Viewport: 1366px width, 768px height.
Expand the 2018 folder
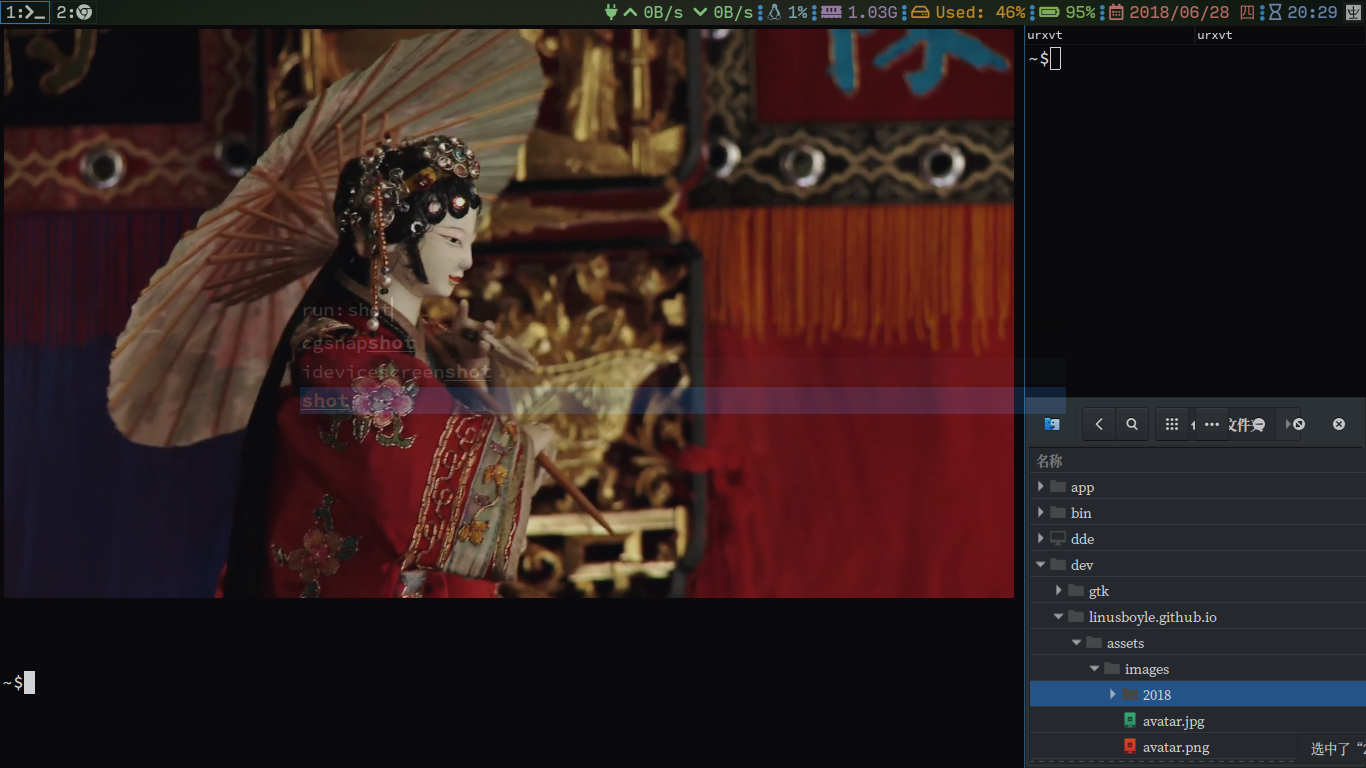click(x=1113, y=695)
